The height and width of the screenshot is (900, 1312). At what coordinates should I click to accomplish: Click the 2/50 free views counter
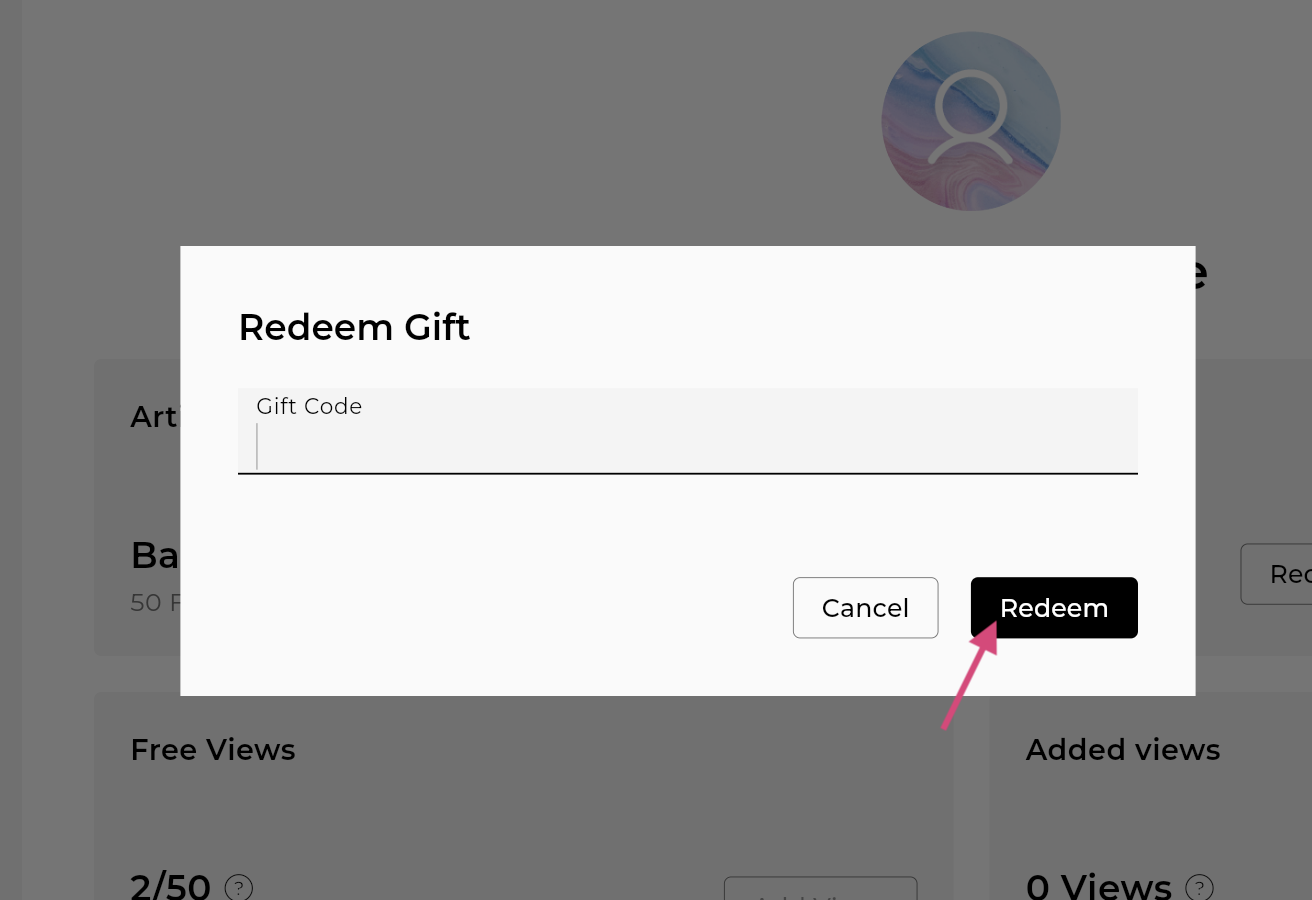170,887
